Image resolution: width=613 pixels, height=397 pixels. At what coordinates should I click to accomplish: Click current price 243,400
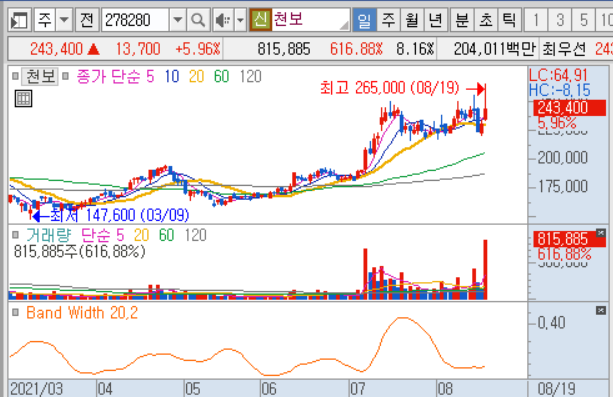[x=57, y=49]
